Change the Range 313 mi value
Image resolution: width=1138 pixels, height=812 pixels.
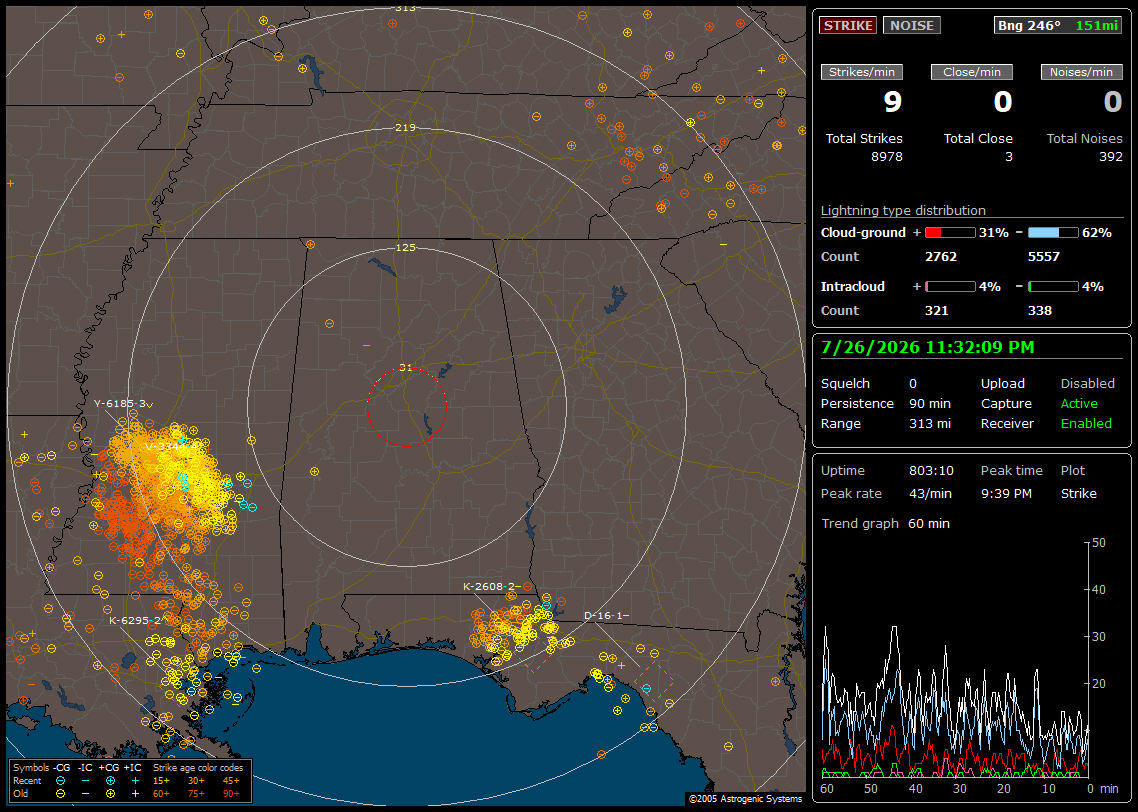coord(930,424)
